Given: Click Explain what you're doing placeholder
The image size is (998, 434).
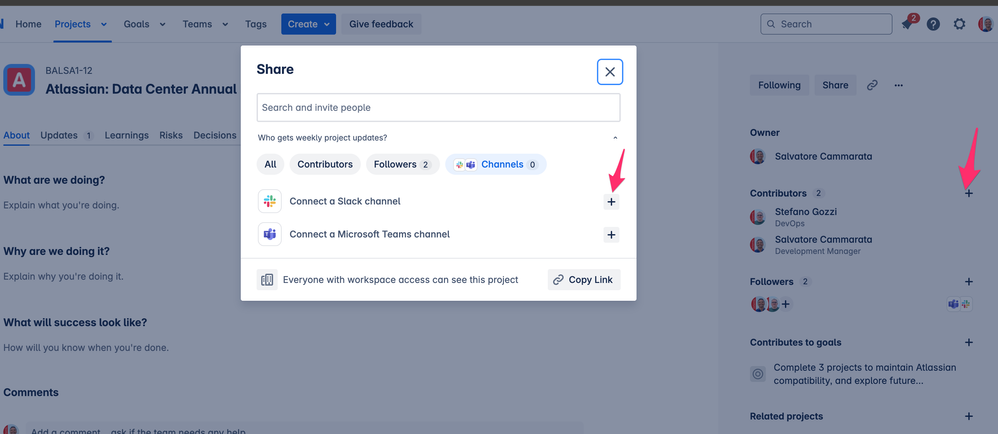Looking at the screenshot, I should 61,205.
